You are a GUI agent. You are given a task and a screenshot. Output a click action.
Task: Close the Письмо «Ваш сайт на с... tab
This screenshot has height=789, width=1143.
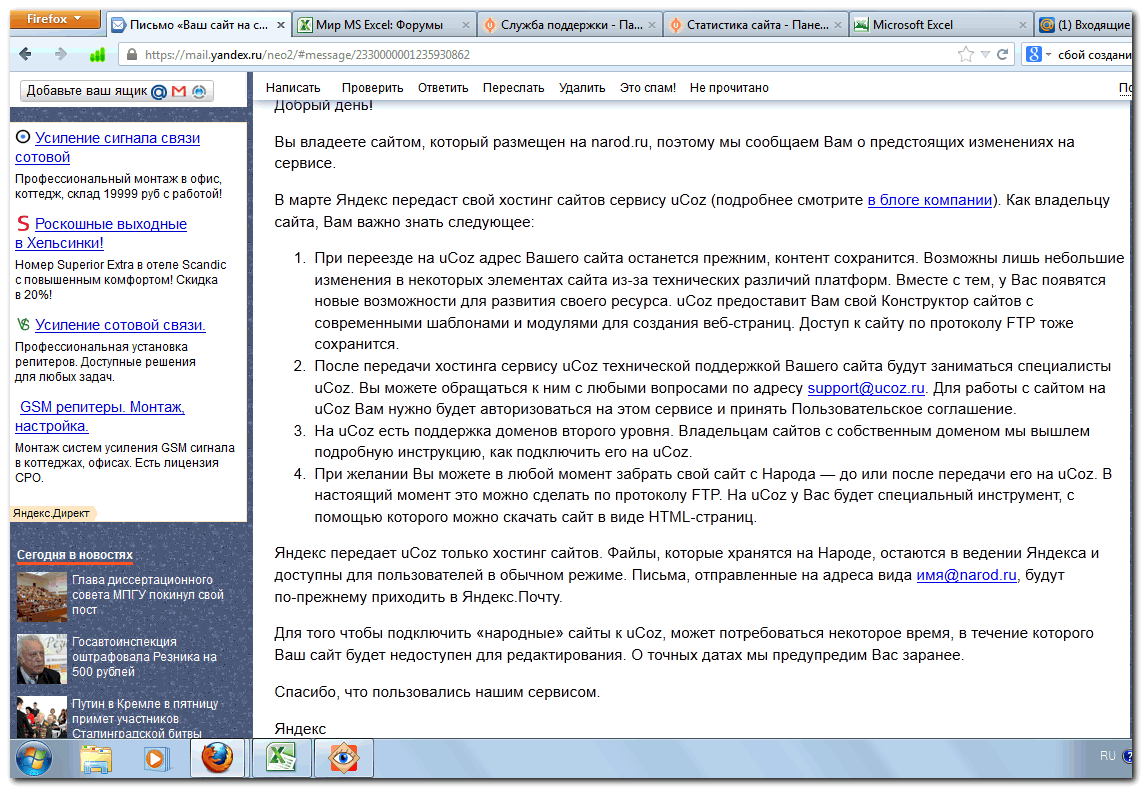click(x=281, y=25)
